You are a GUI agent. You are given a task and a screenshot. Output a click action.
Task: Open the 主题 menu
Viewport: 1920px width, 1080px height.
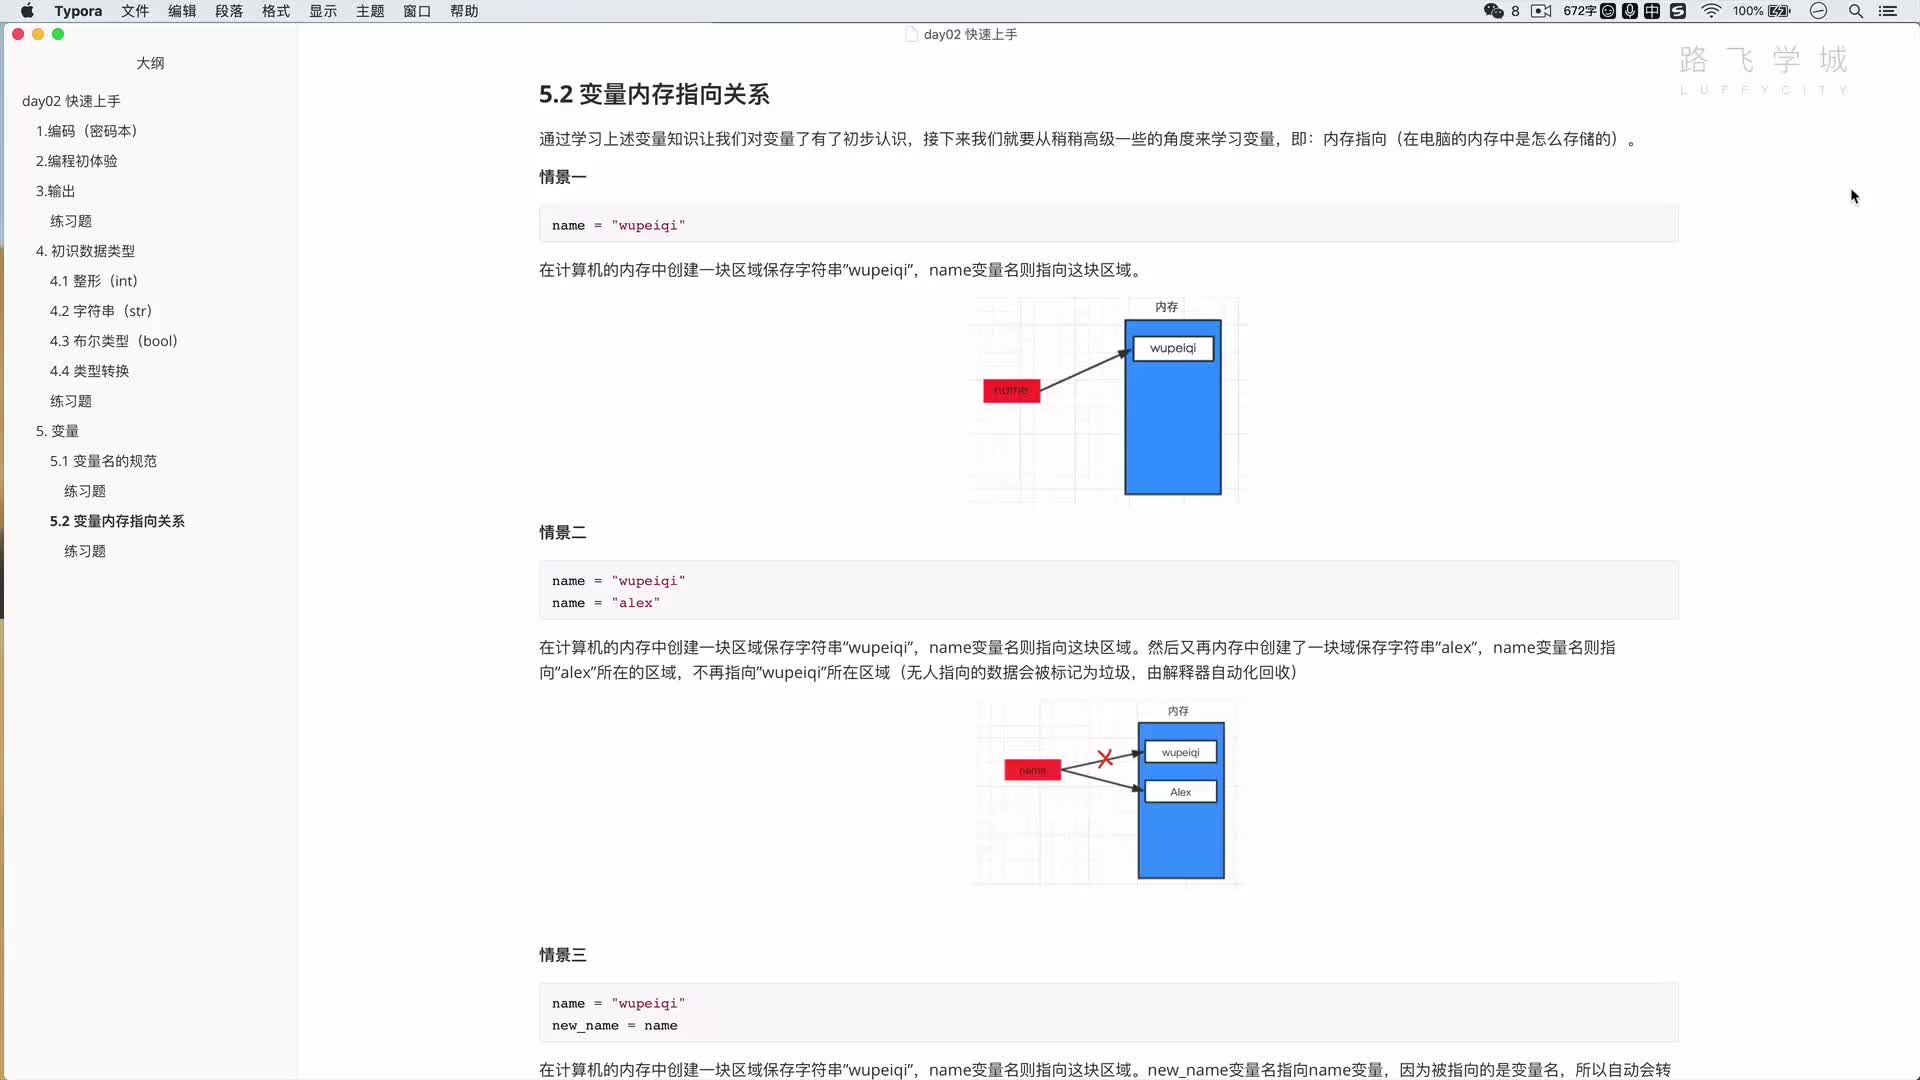point(370,11)
